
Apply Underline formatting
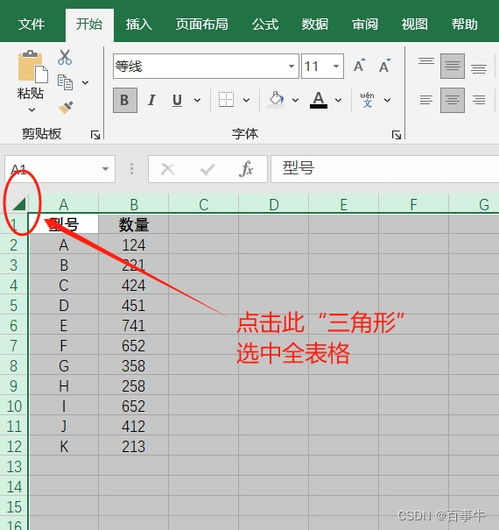pos(177,100)
